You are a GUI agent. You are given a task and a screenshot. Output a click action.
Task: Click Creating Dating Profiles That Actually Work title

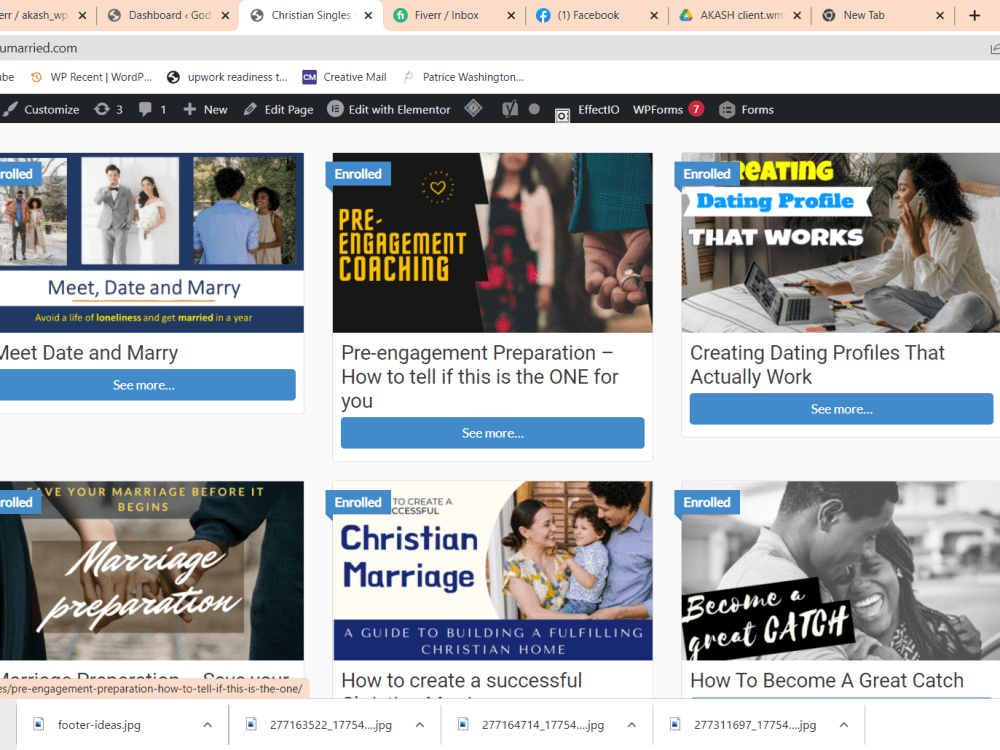tap(817, 365)
